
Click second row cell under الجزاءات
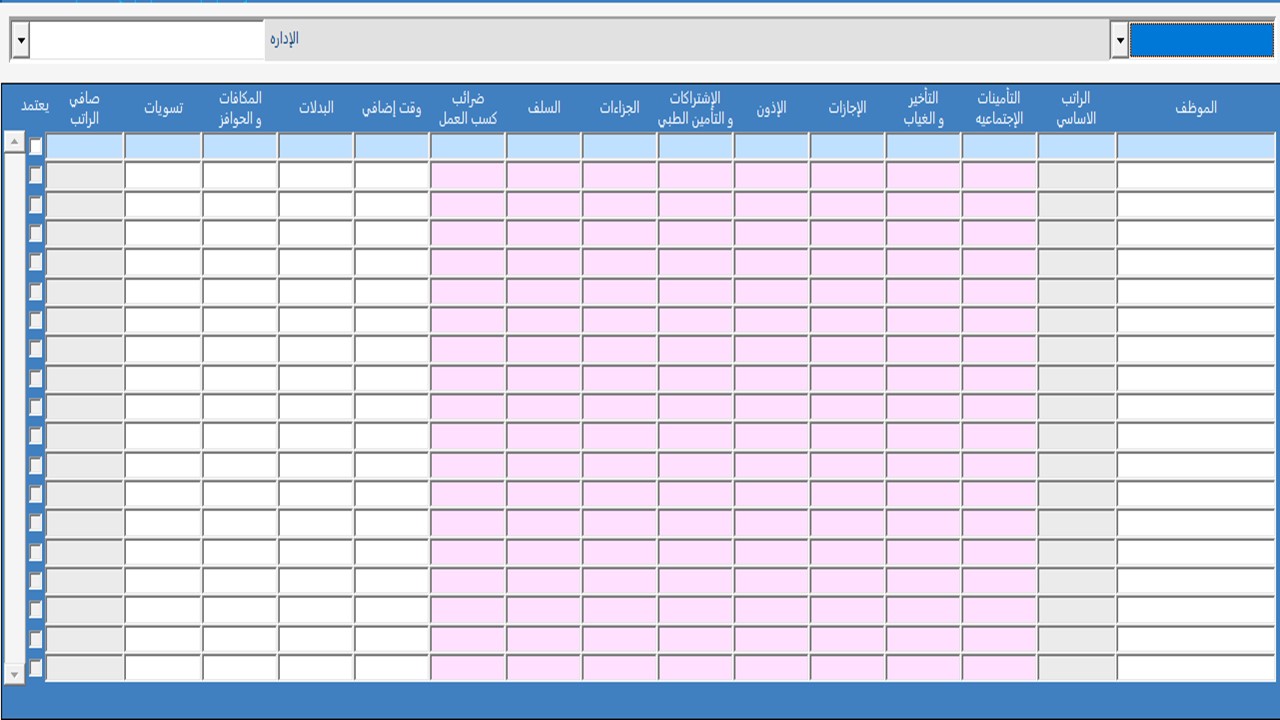(620, 175)
